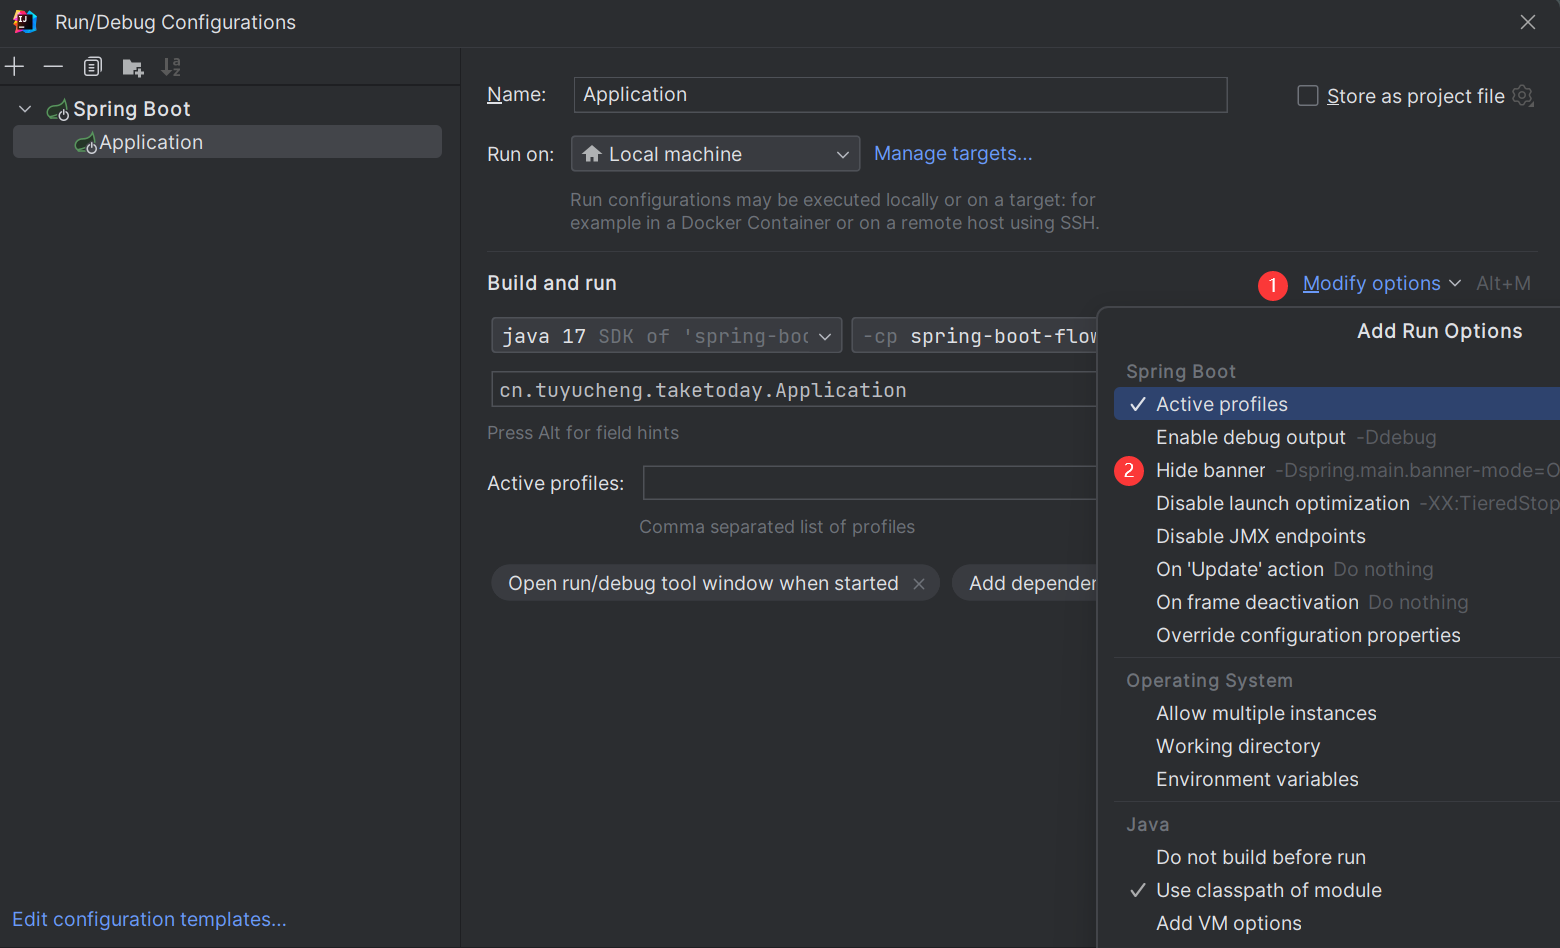Click the Active profiles input field

[x=870, y=483]
